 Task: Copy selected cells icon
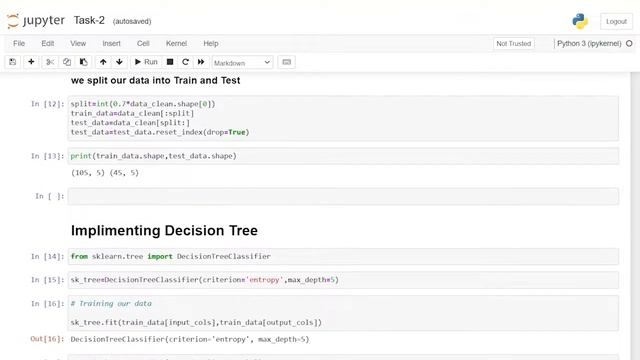67,62
